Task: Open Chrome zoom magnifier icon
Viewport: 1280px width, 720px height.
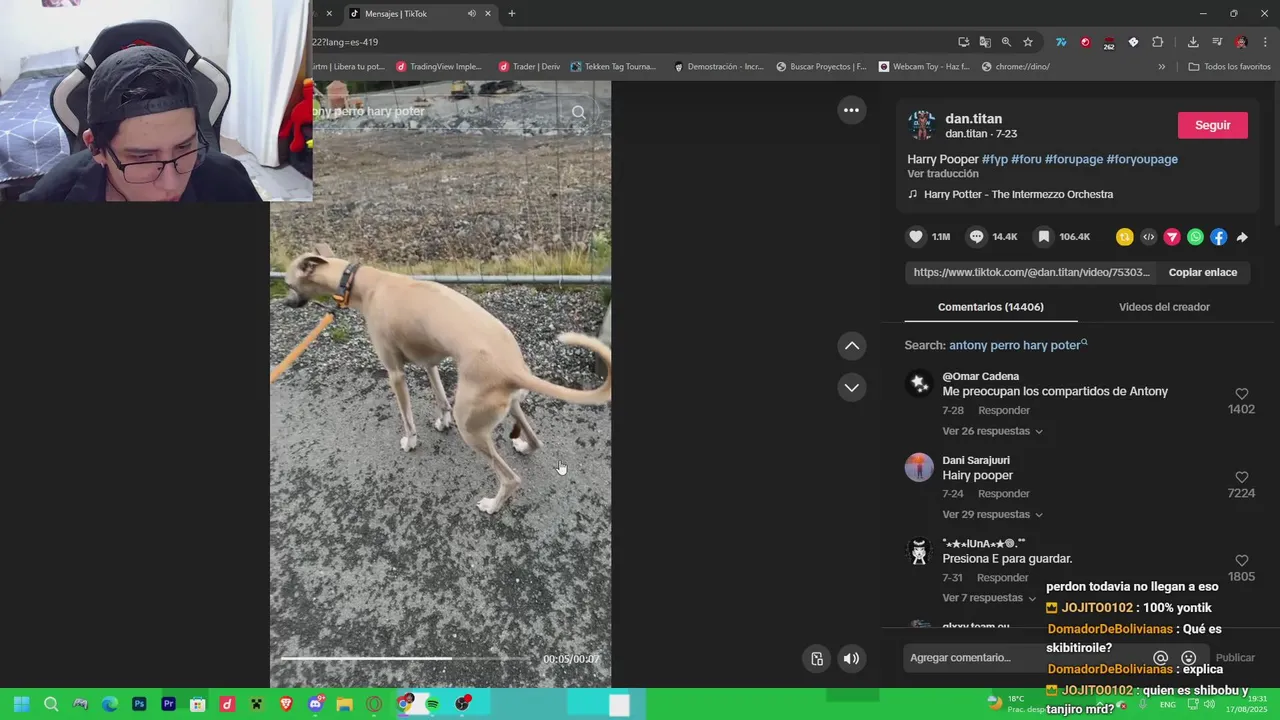Action: tap(1006, 42)
